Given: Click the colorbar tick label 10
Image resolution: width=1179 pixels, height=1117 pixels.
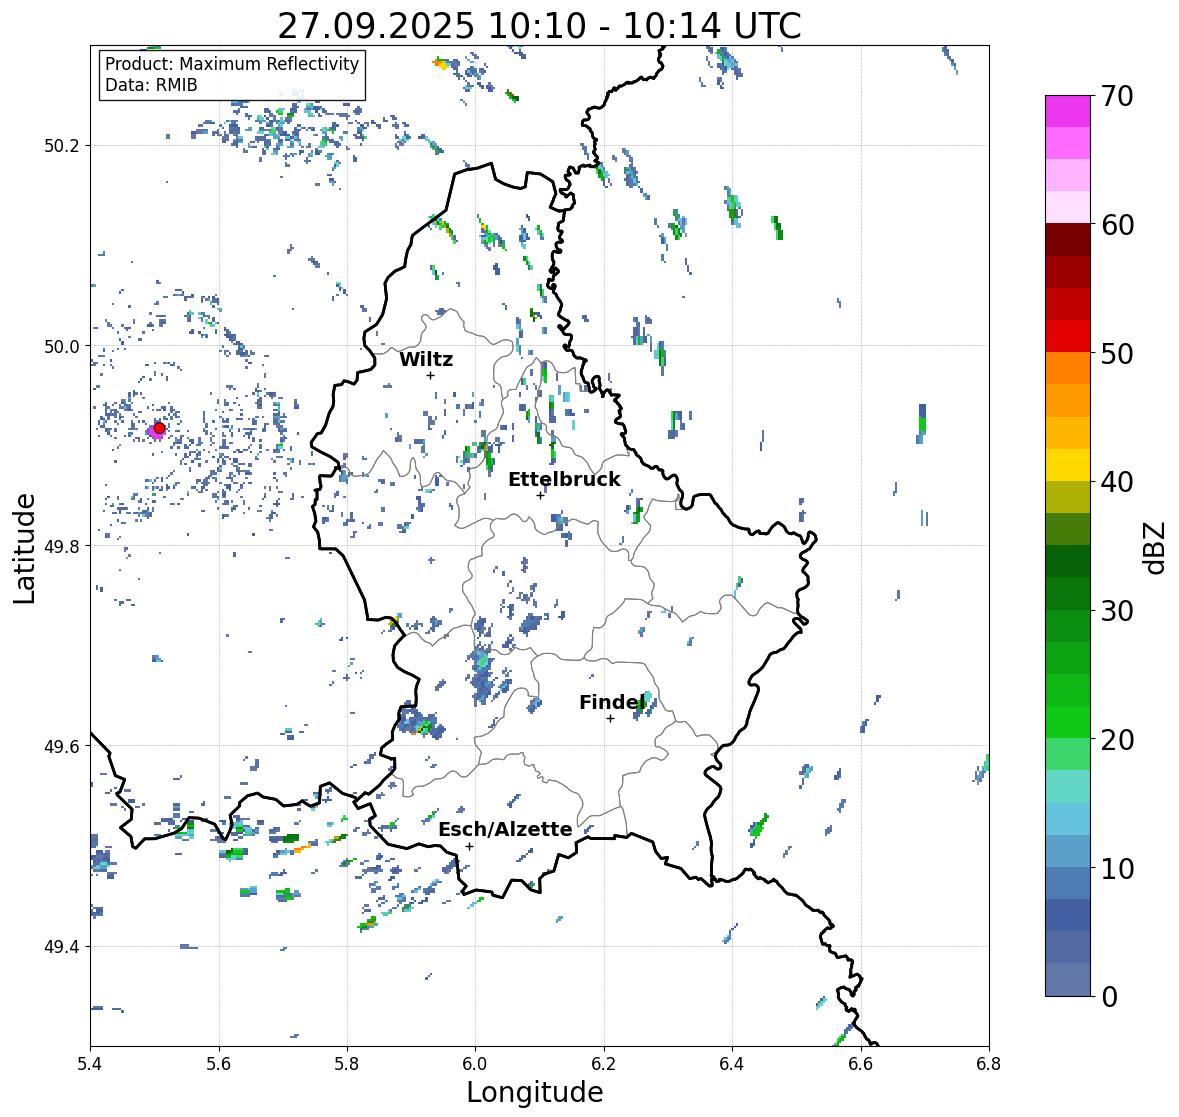Looking at the screenshot, I should 1117,868.
